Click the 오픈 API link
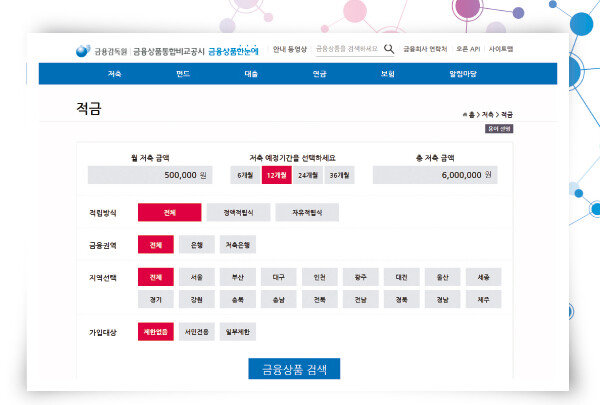 tap(469, 48)
